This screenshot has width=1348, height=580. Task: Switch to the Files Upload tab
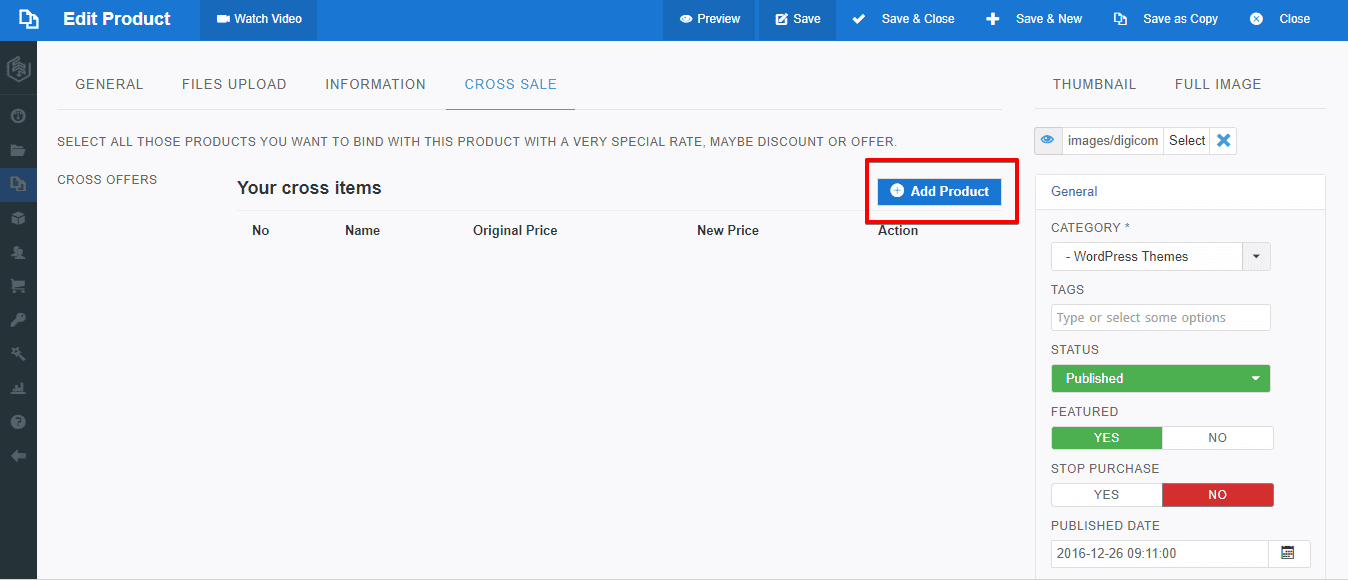[234, 85]
